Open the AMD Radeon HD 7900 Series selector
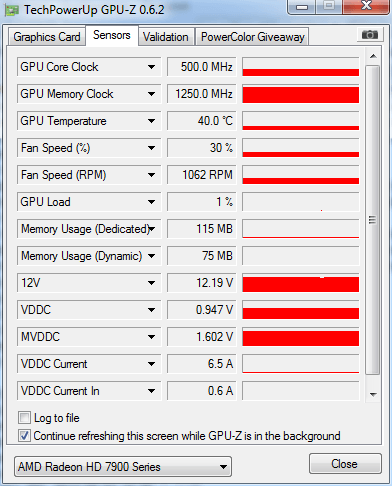Image resolution: width=392 pixels, height=486 pixels. (123, 467)
